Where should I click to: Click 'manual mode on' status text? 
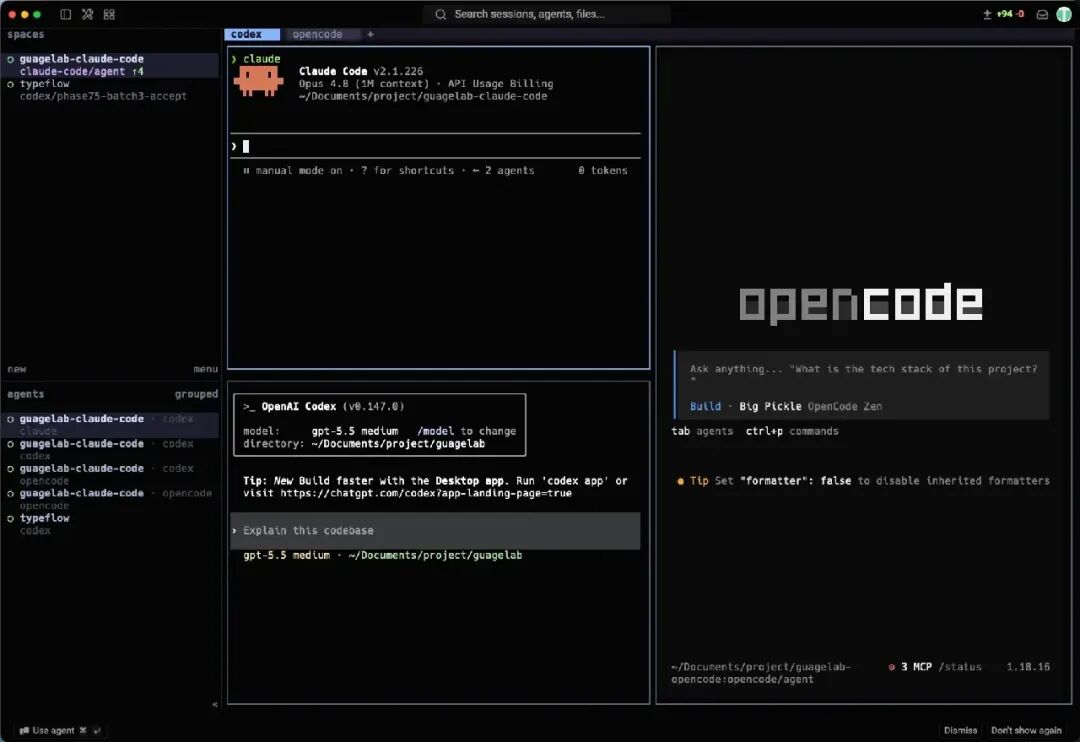click(299, 170)
